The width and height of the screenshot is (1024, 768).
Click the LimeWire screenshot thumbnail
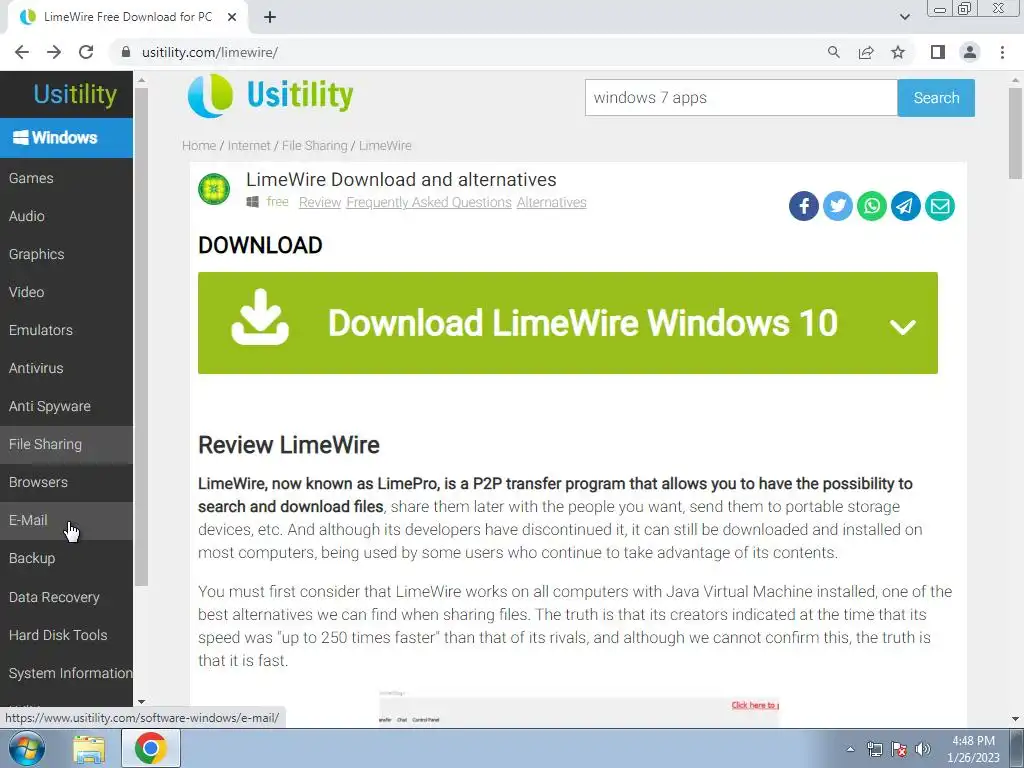tap(579, 709)
